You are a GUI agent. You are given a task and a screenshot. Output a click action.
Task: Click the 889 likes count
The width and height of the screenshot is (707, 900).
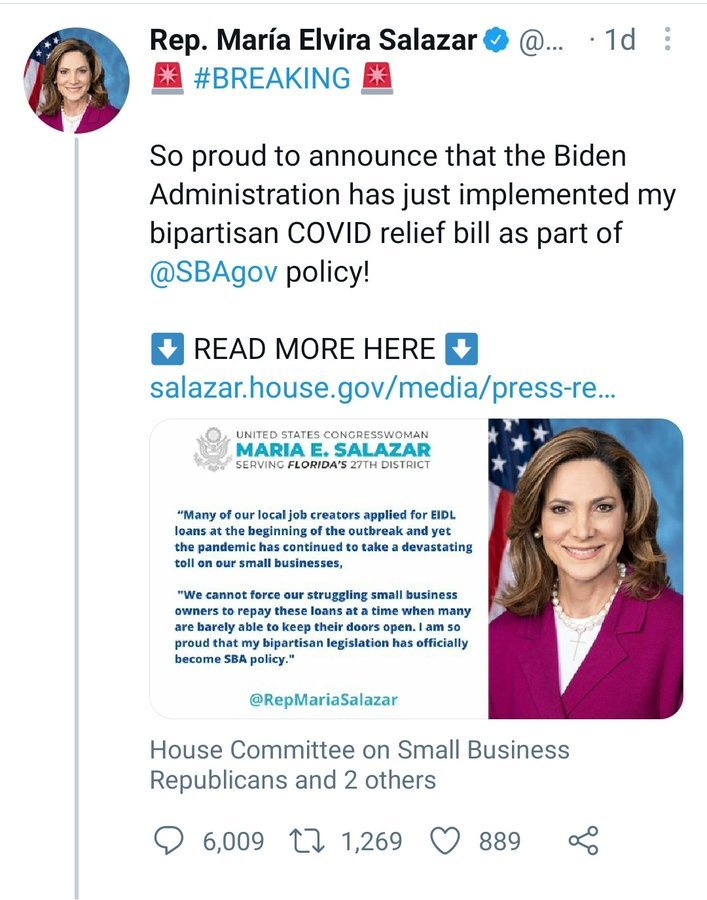coord(499,841)
